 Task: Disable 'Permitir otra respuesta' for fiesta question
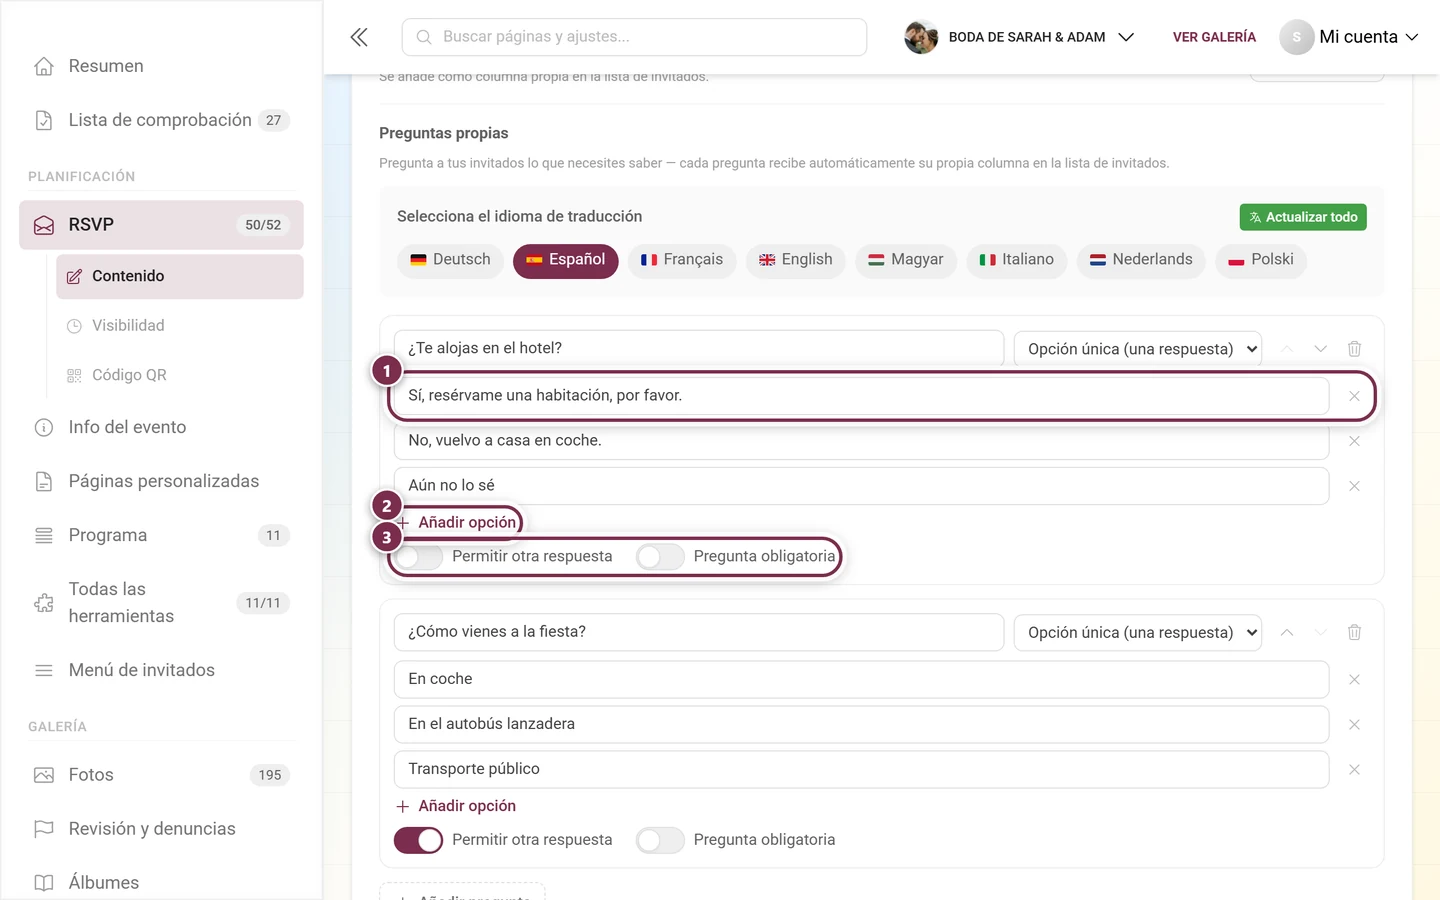click(x=418, y=840)
